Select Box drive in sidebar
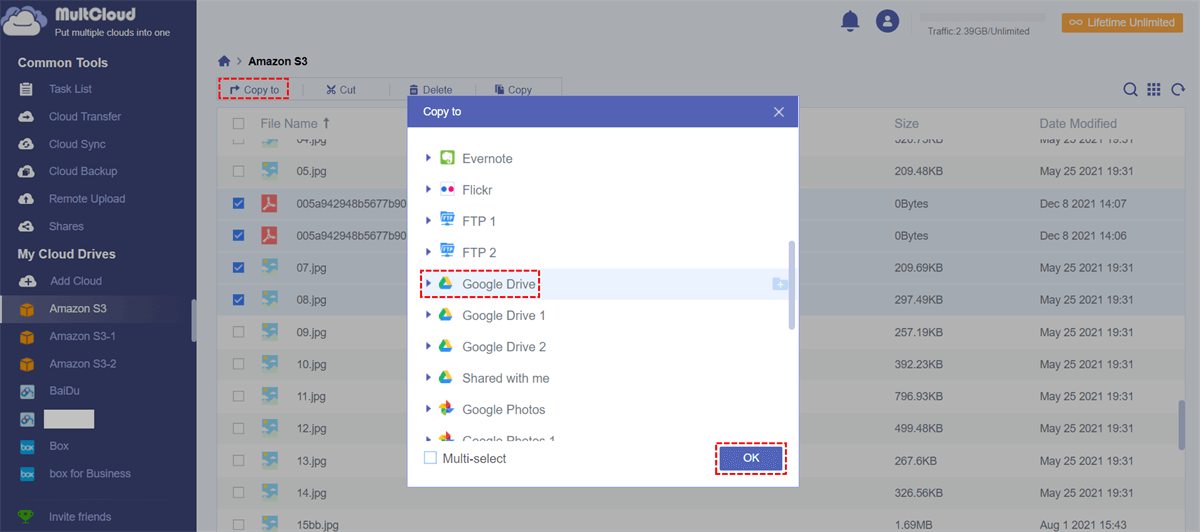Viewport: 1200px width, 532px height. (58, 446)
